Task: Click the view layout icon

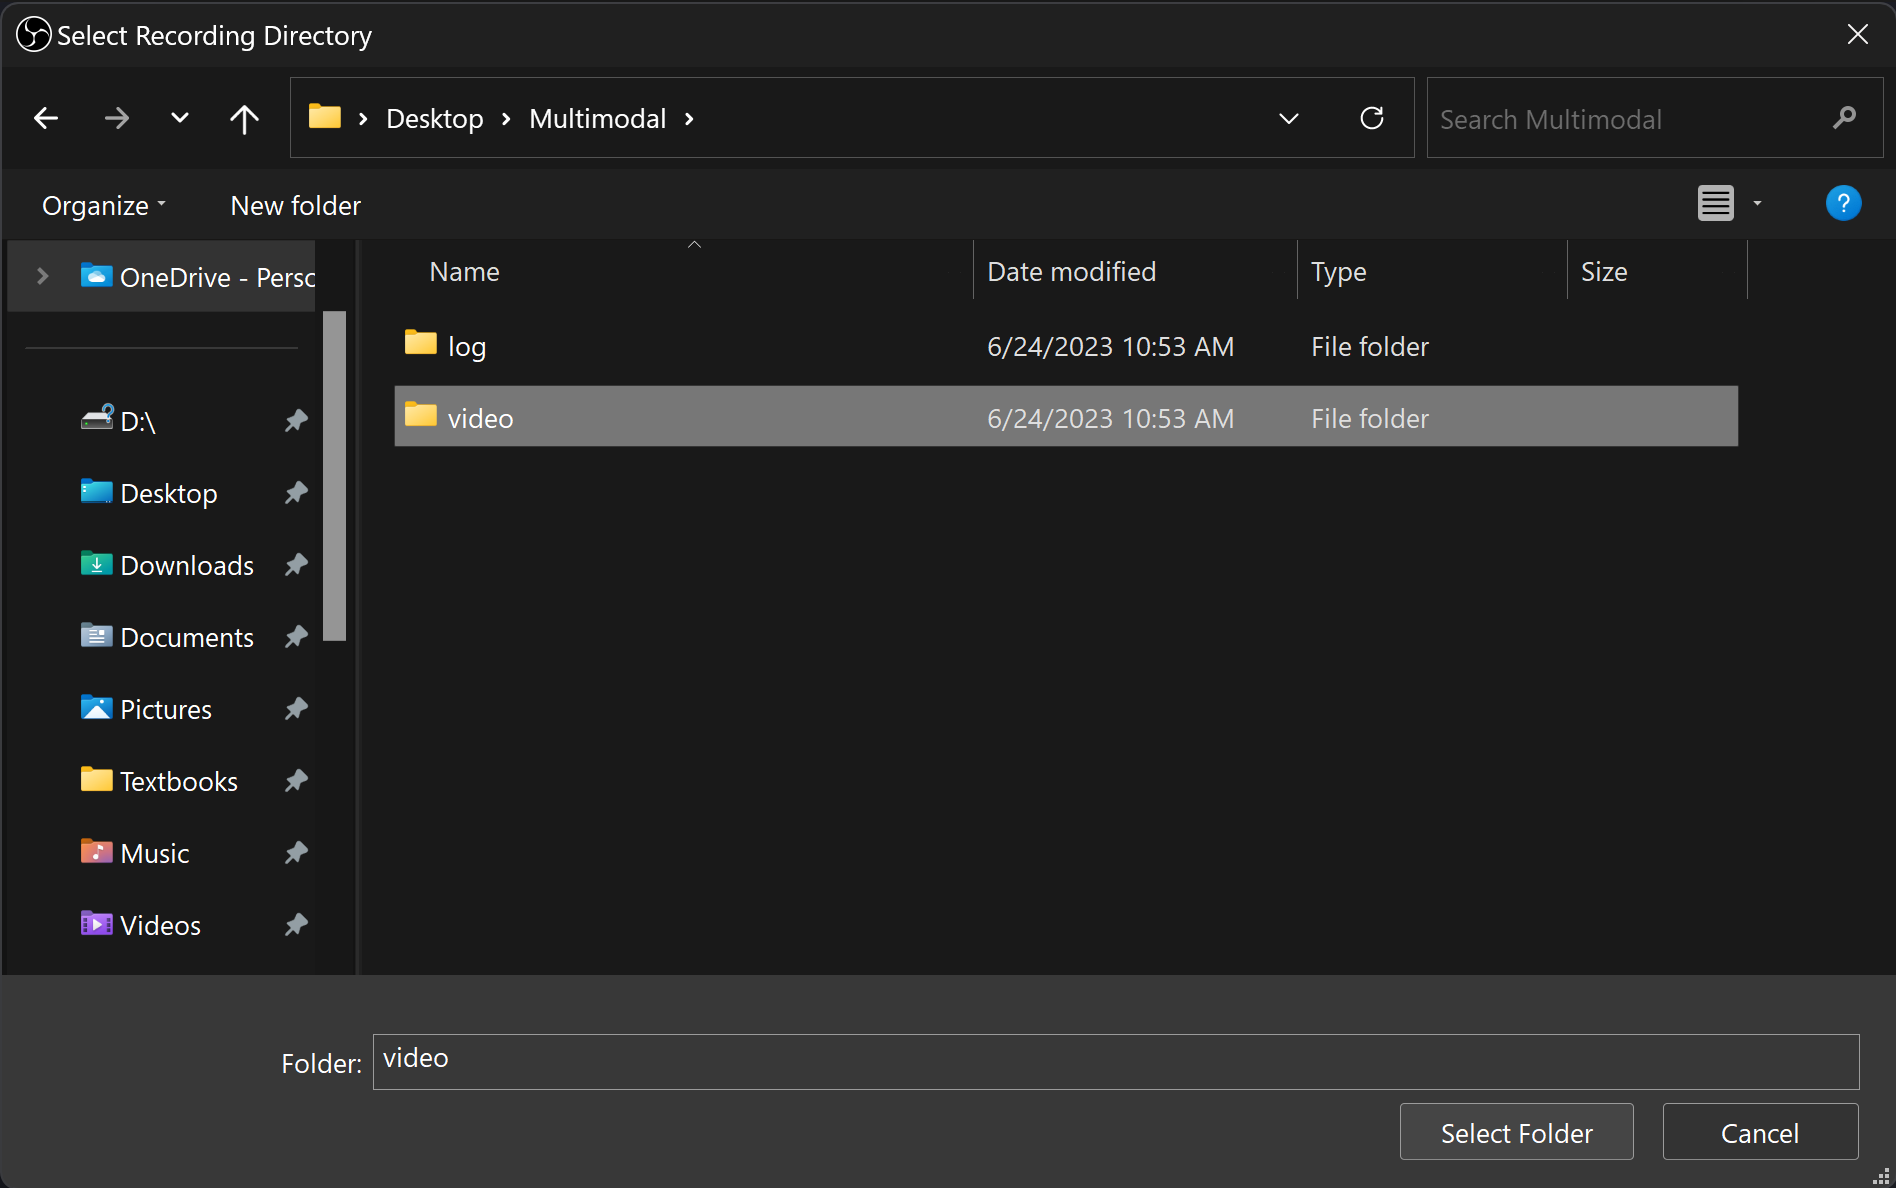Action: (1715, 204)
